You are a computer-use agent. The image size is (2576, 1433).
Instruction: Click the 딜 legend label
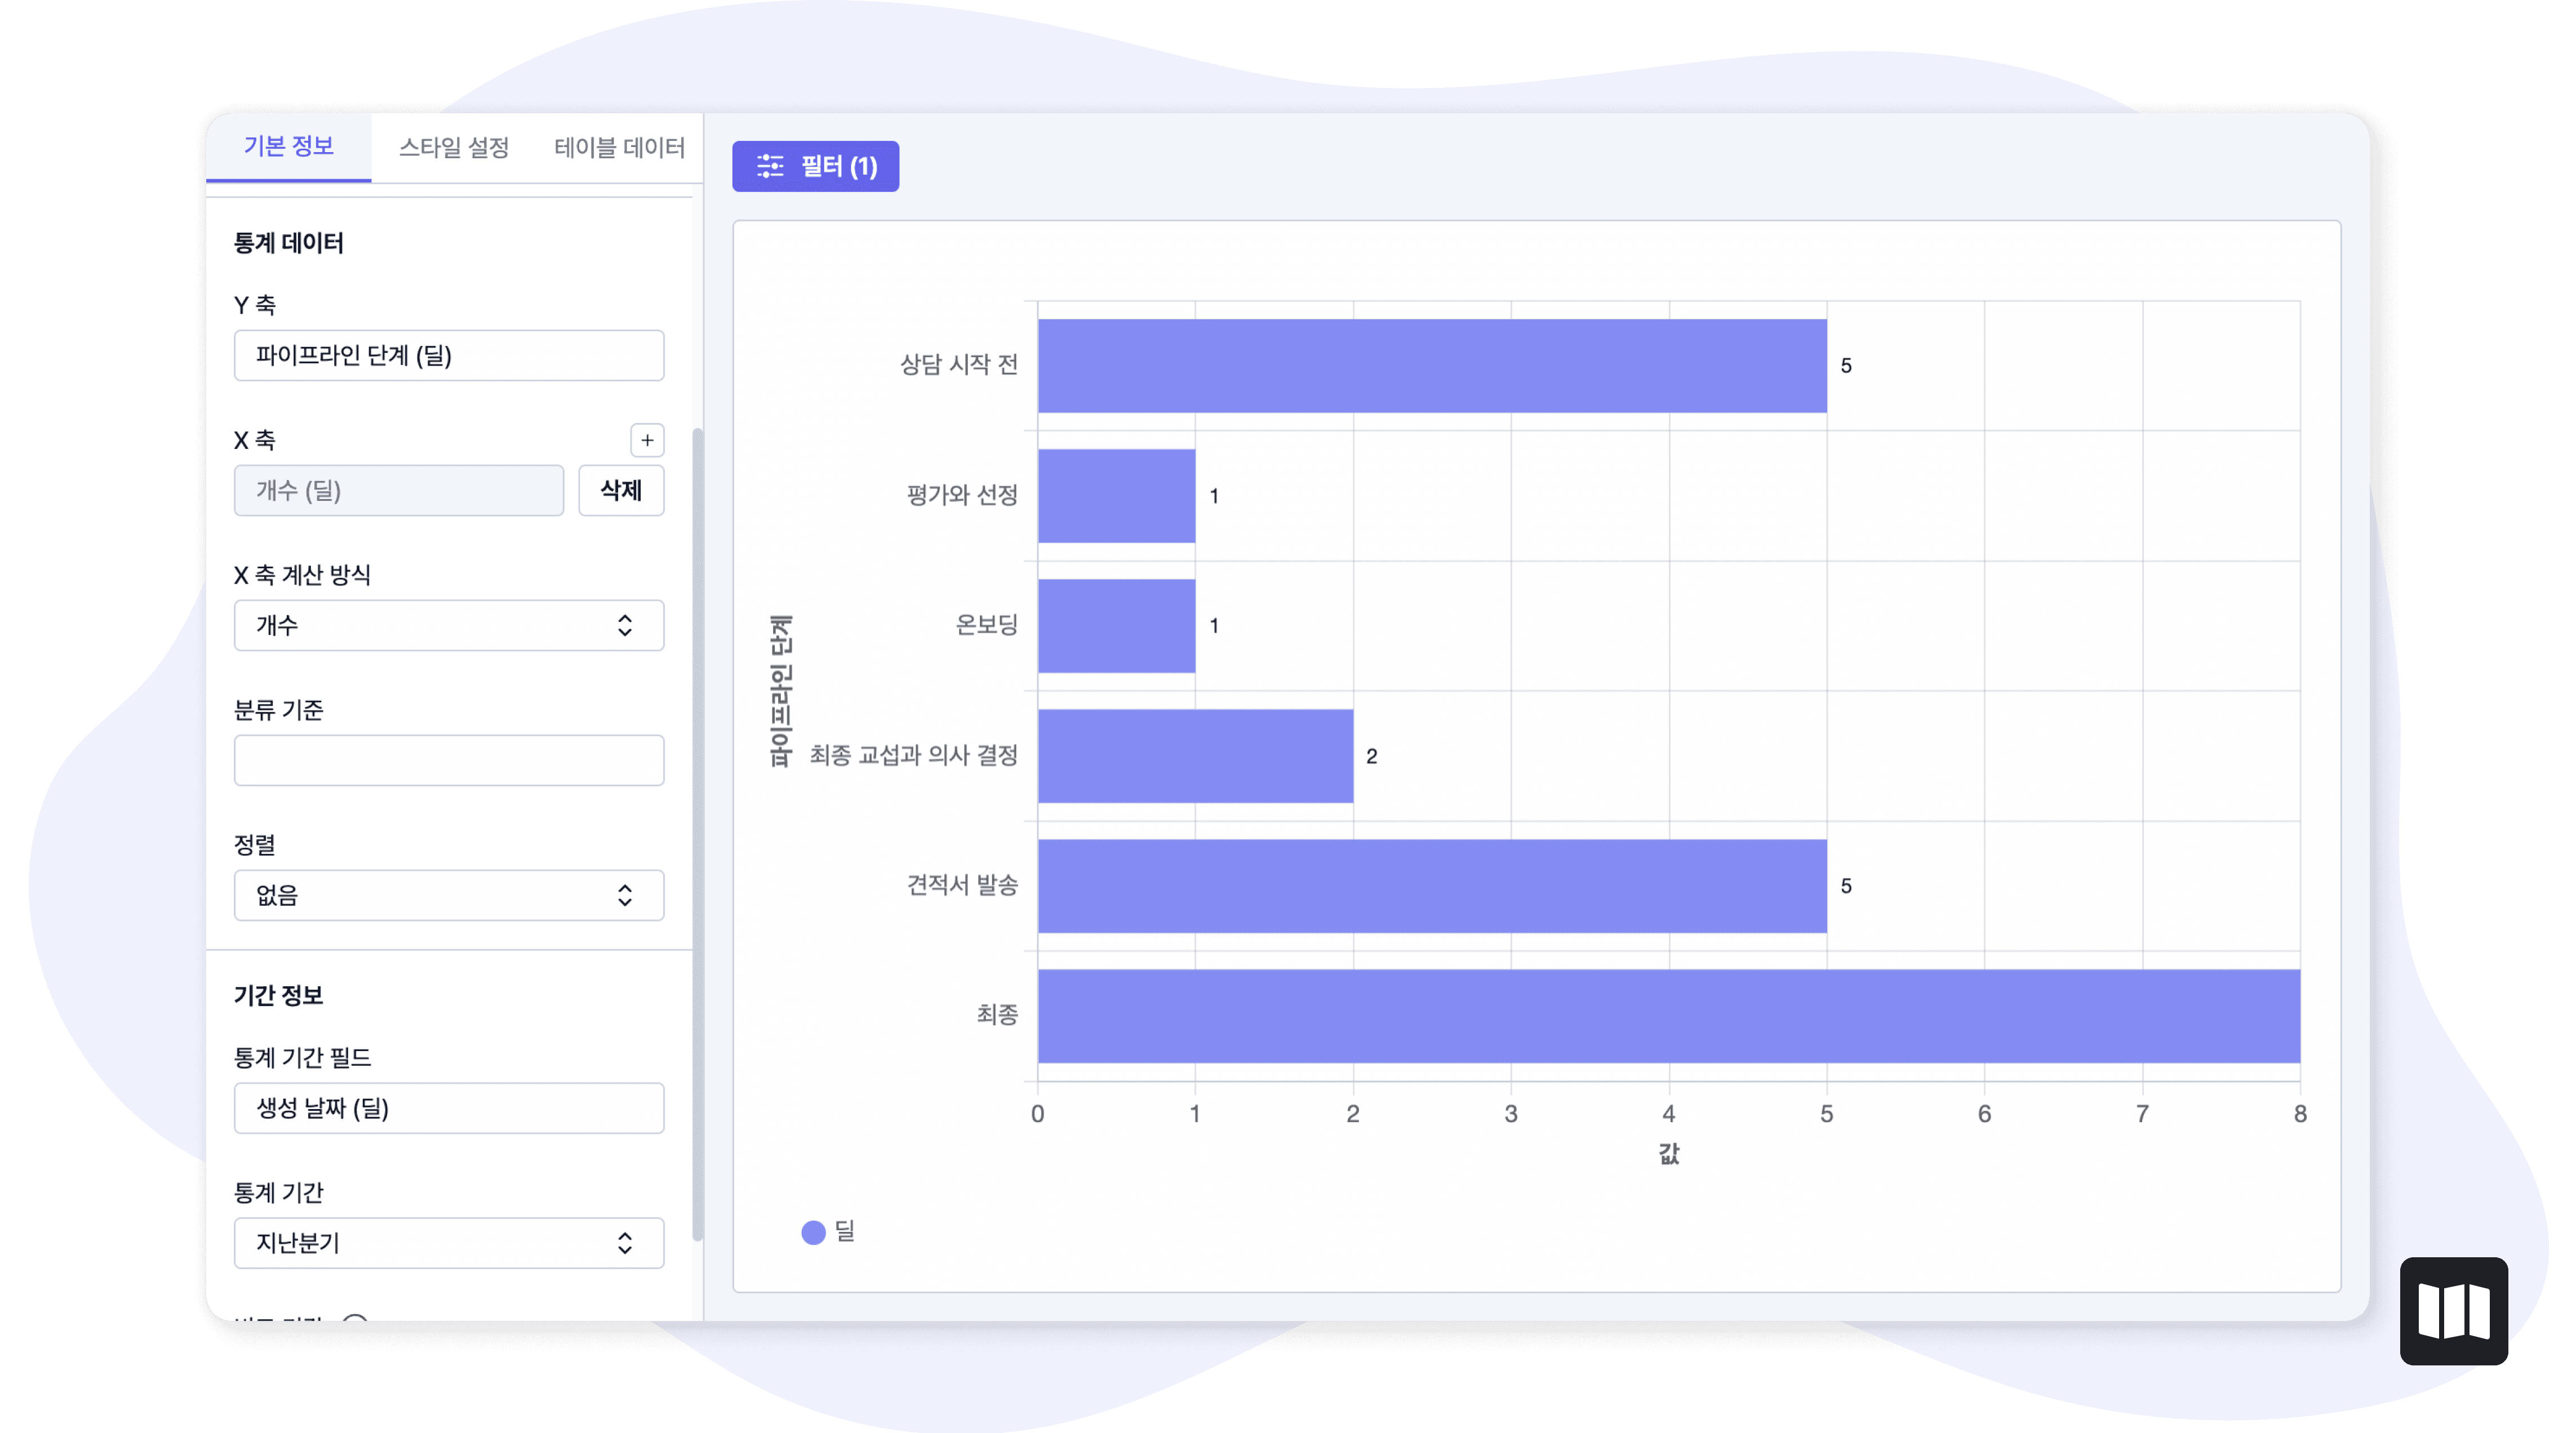[845, 1232]
